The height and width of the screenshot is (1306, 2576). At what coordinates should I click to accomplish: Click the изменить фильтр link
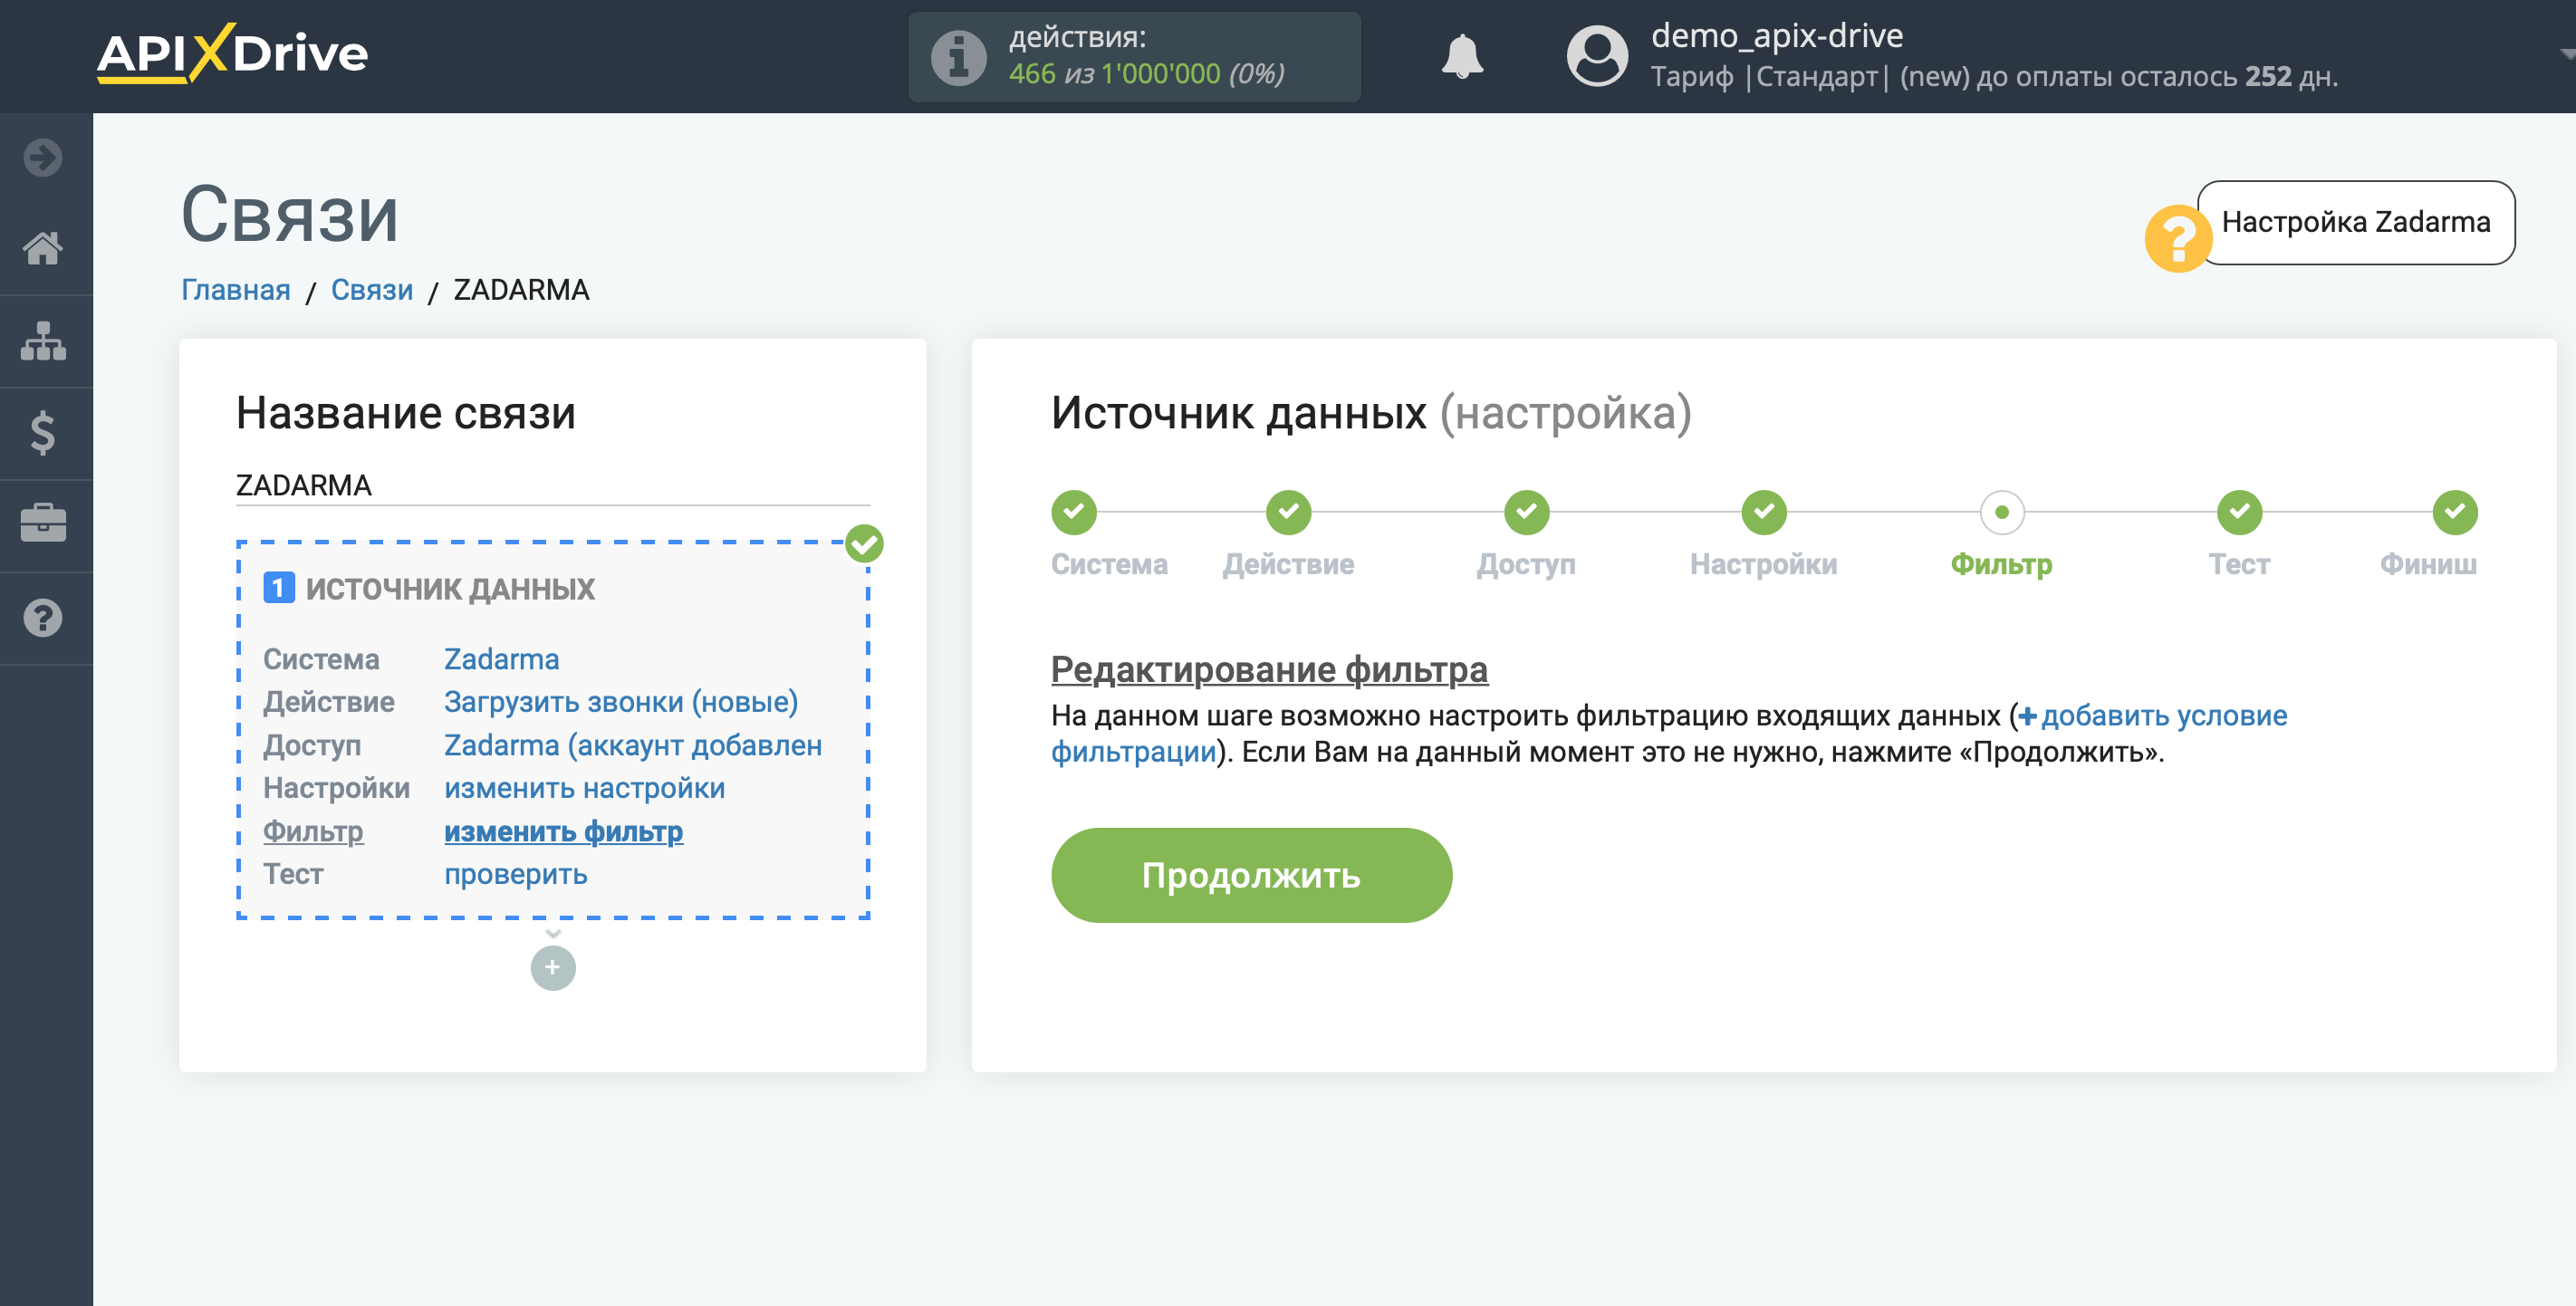(564, 830)
